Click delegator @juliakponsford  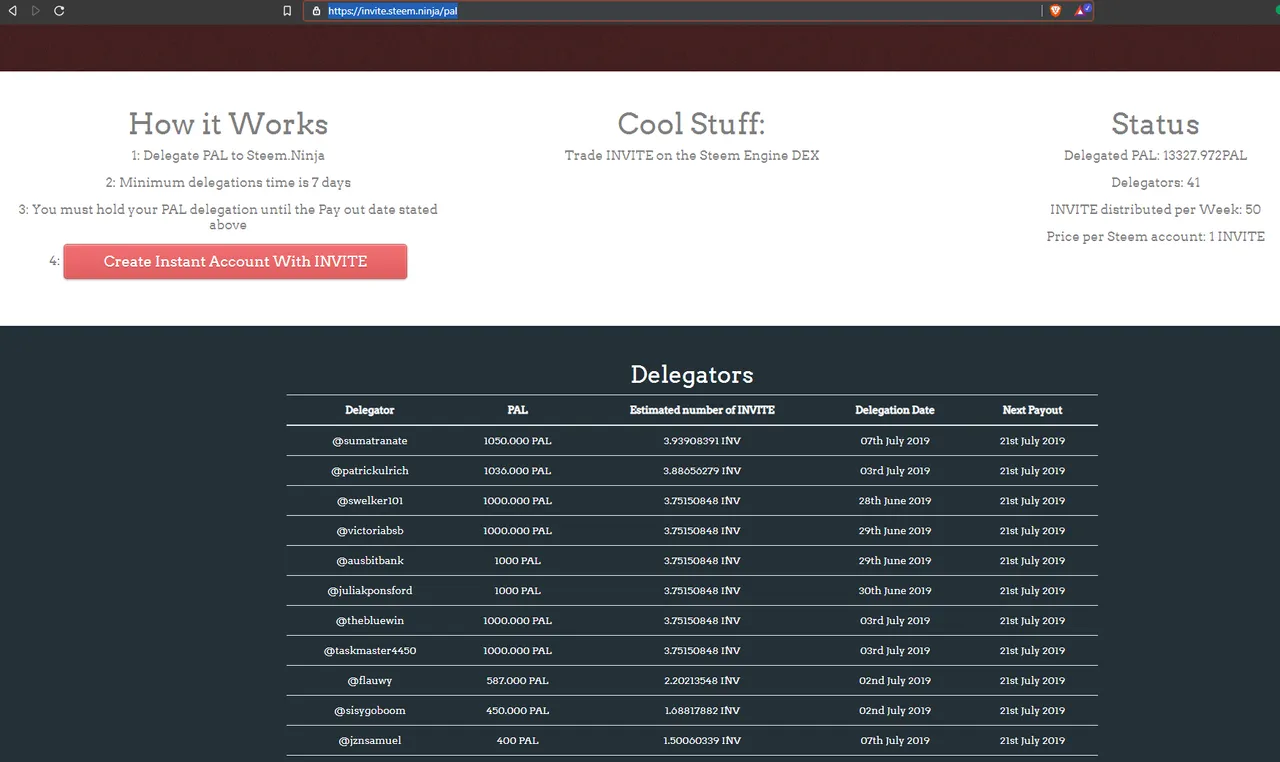point(370,591)
